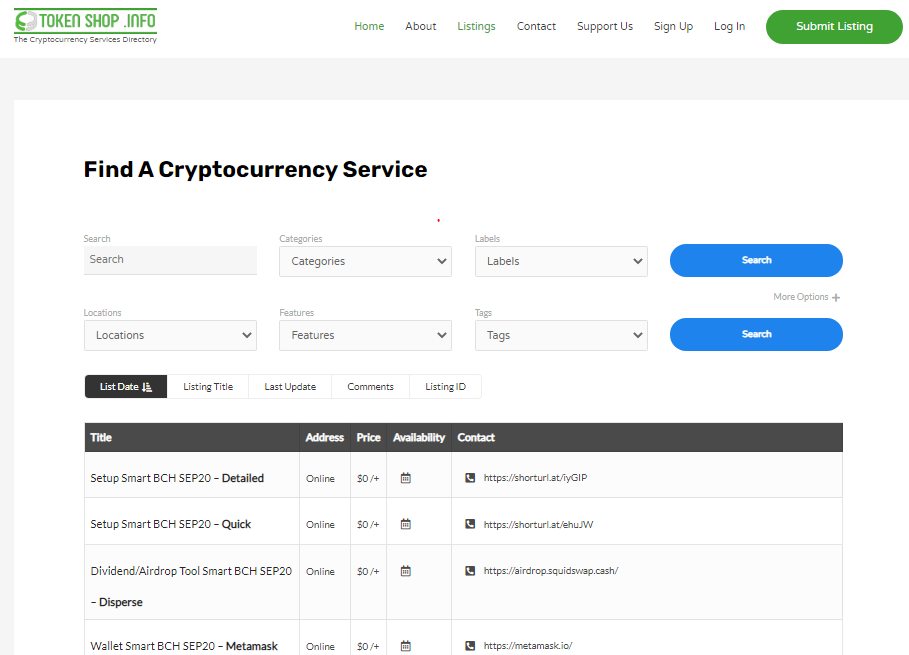
Task: Click $0 /+ price in Metamask row
Action: click(x=368, y=646)
